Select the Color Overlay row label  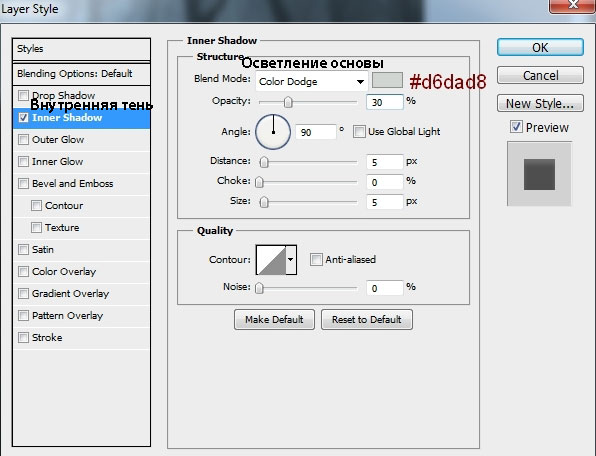64,271
